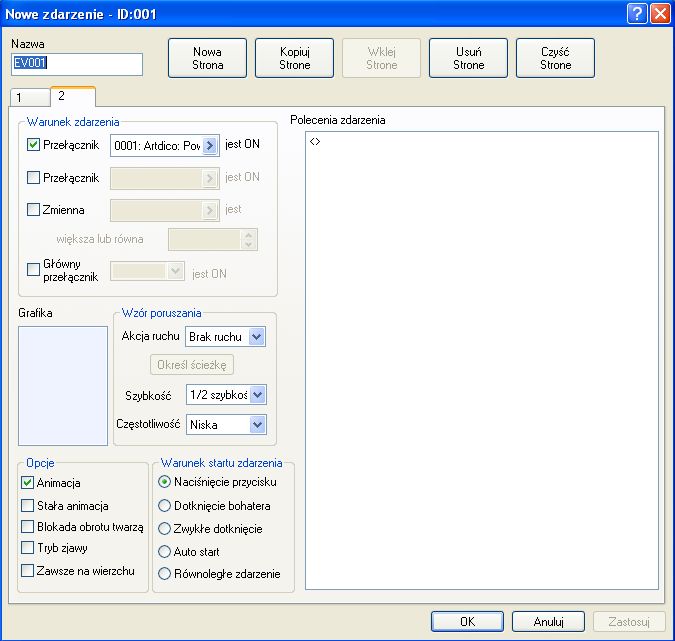
Task: Open the Szybkość speed dropdown
Action: pos(257,395)
